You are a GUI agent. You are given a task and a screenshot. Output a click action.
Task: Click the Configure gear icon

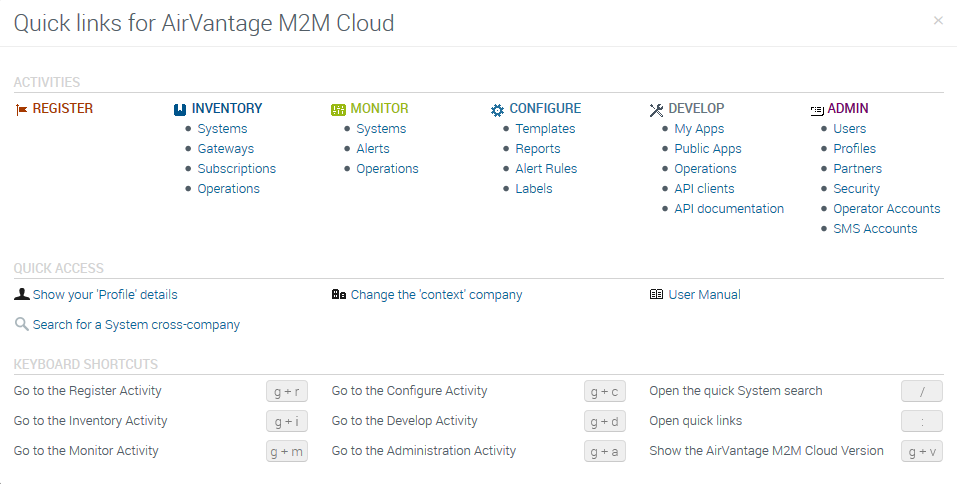coord(497,110)
